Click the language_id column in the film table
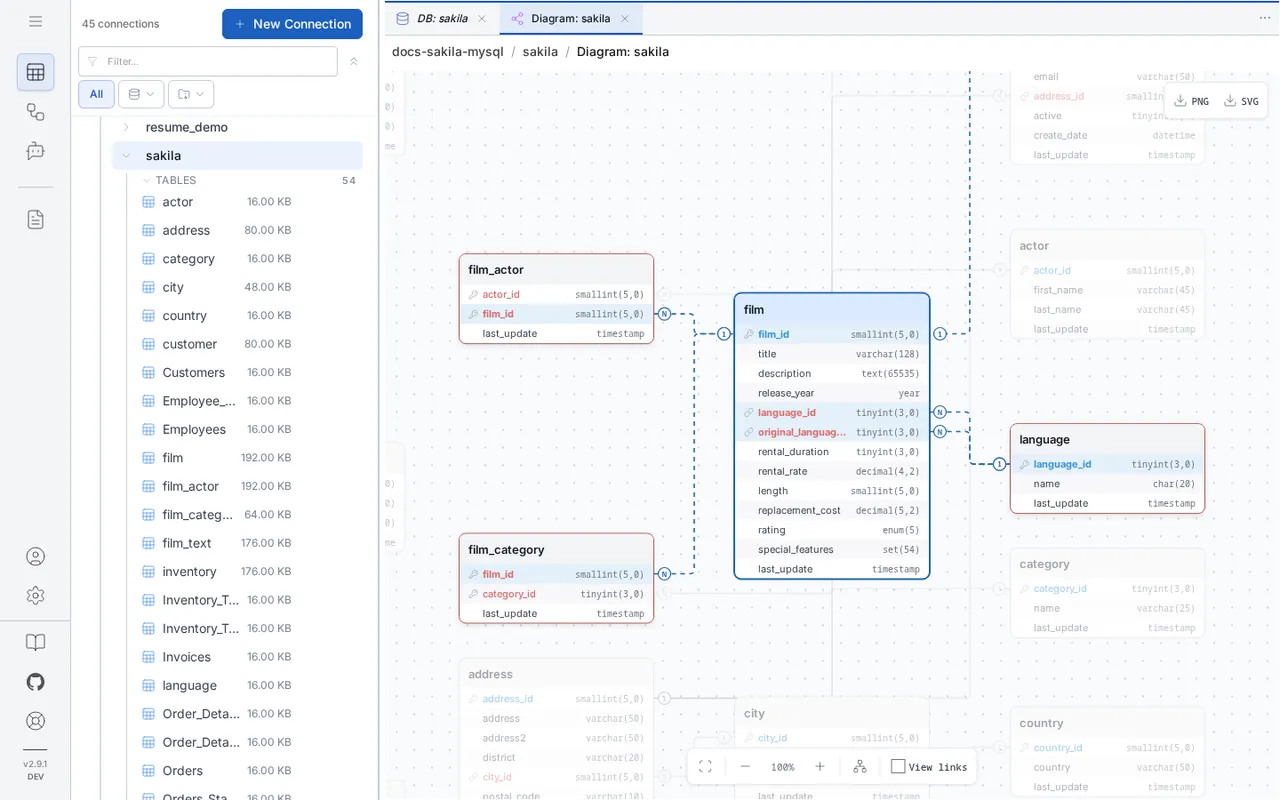 pyautogui.click(x=832, y=413)
